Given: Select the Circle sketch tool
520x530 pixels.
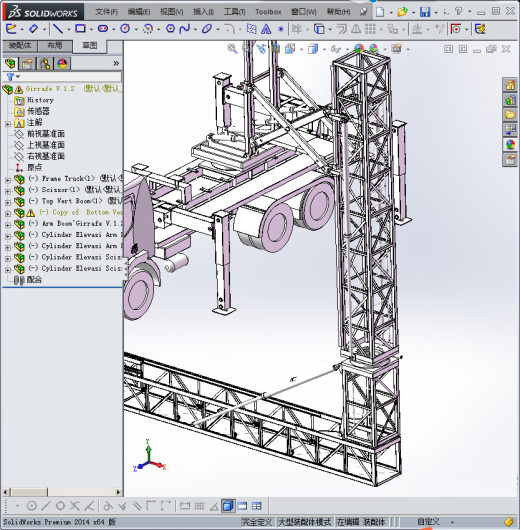Looking at the screenshot, I should click(125, 29).
